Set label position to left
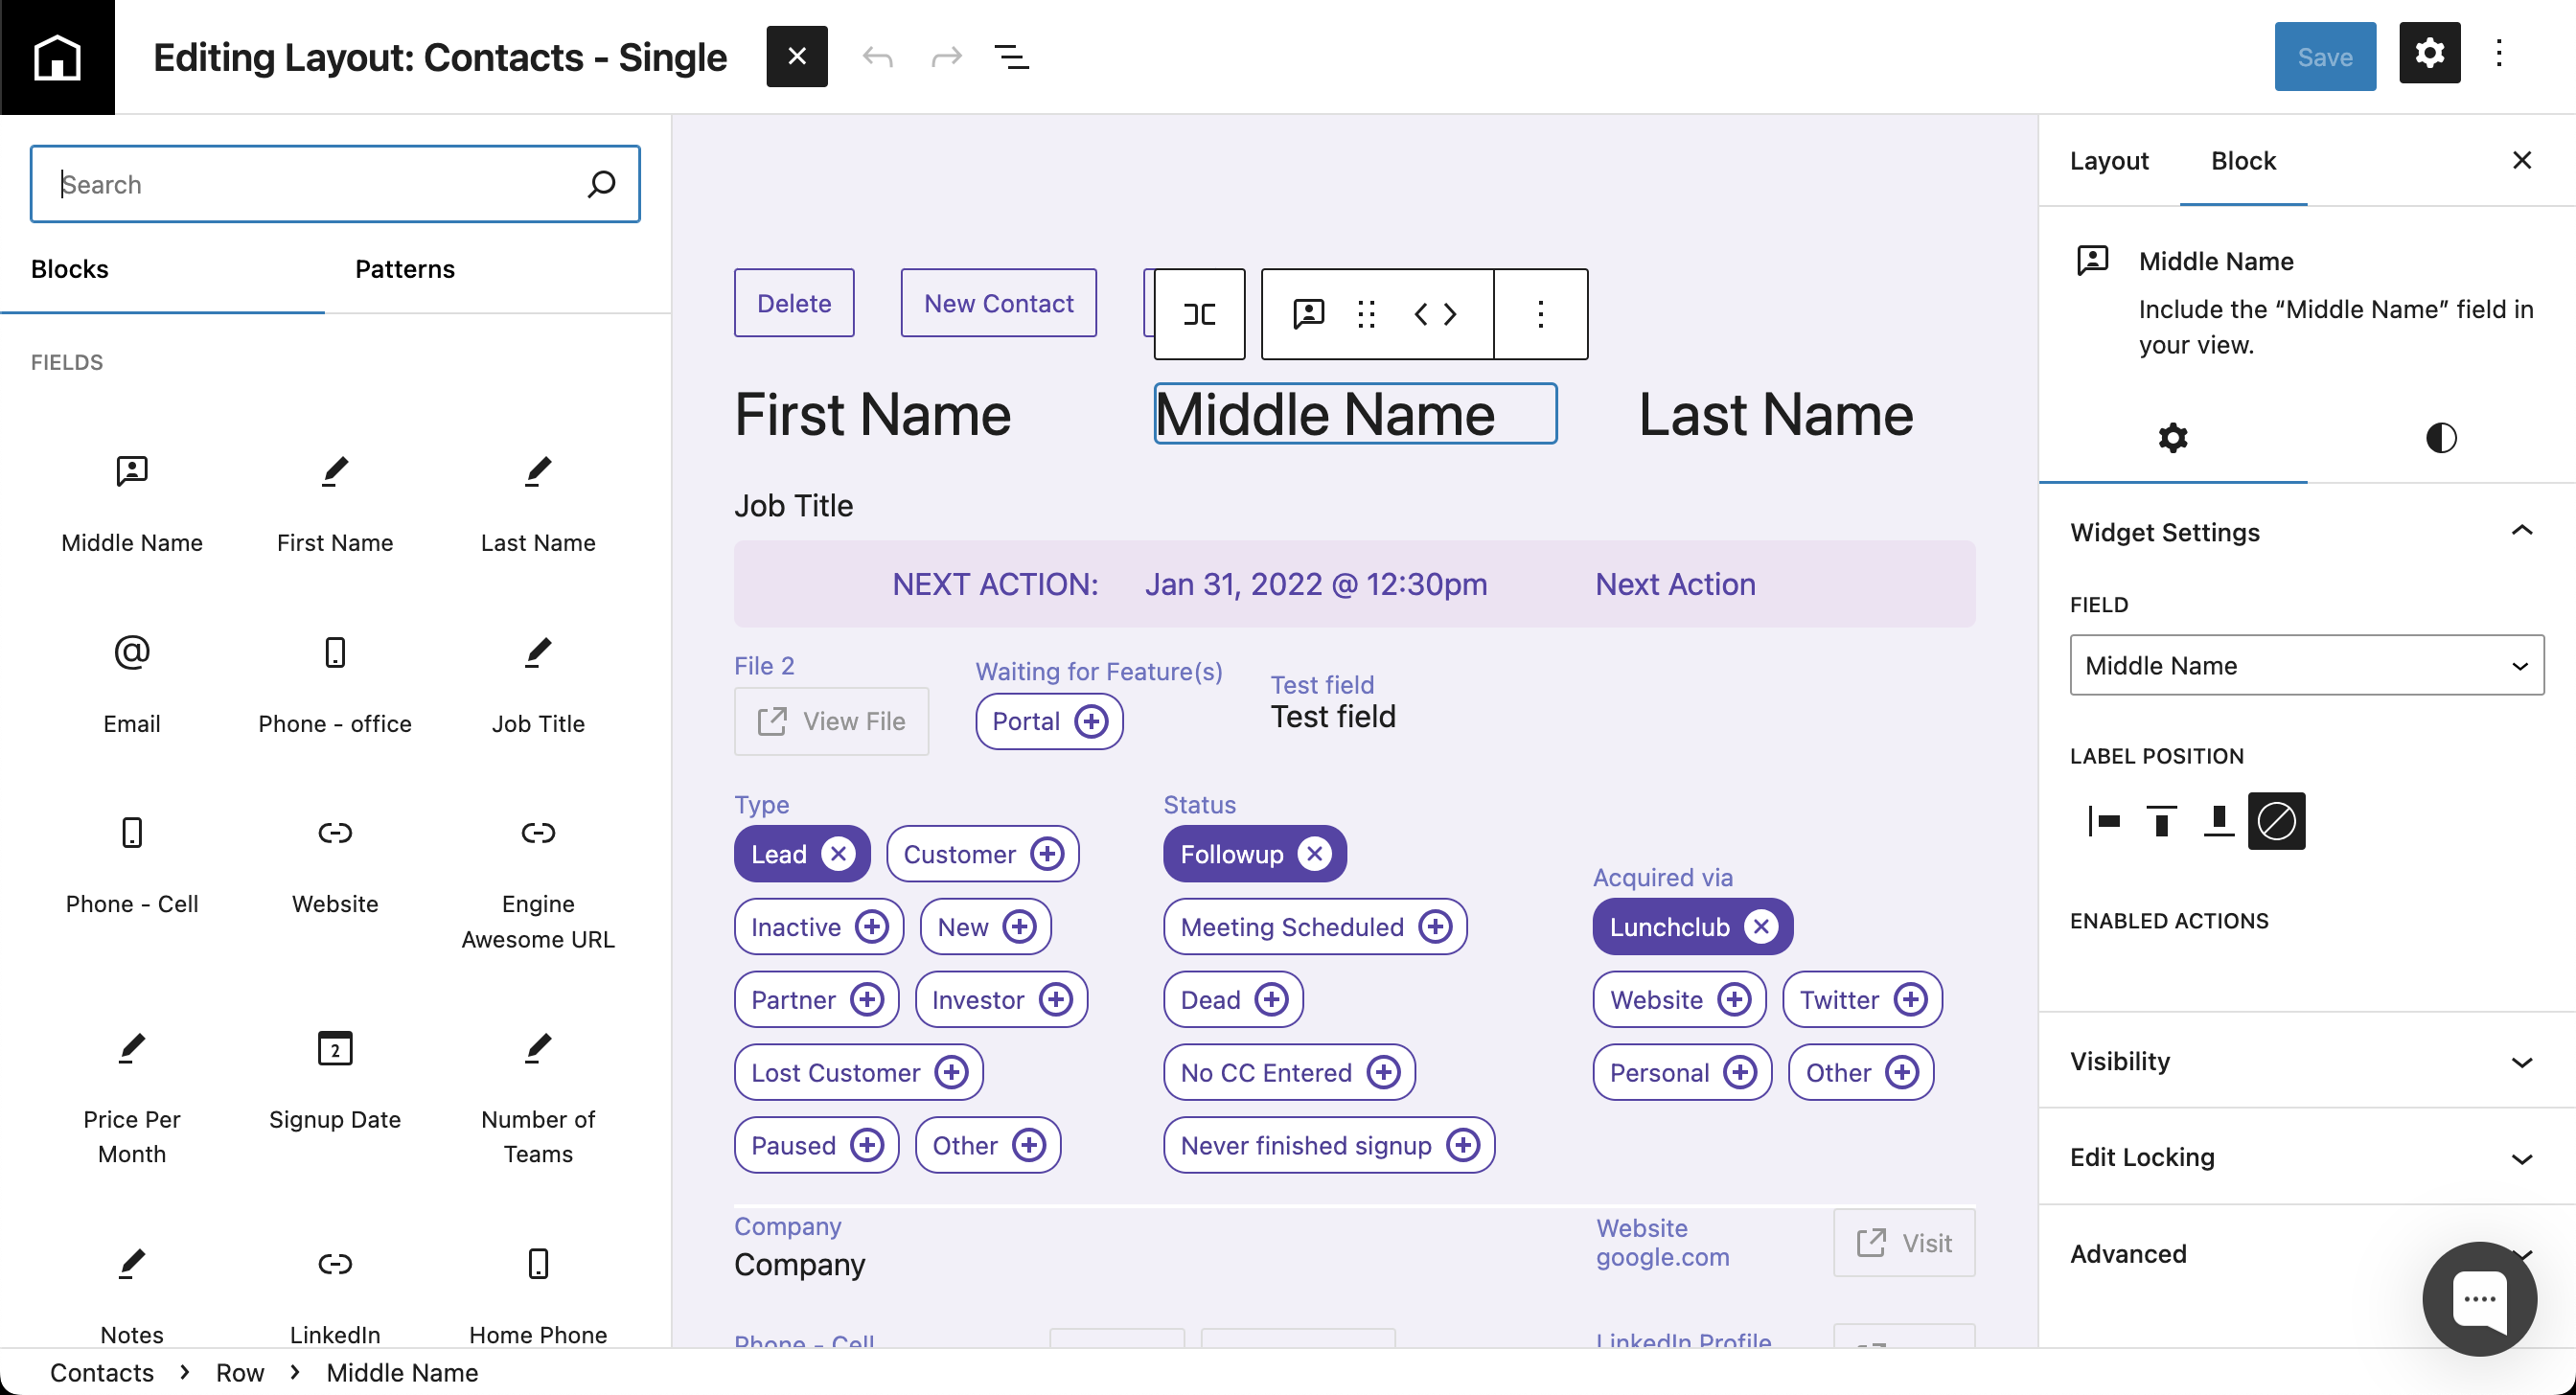This screenshot has width=2576, height=1395. [2105, 820]
